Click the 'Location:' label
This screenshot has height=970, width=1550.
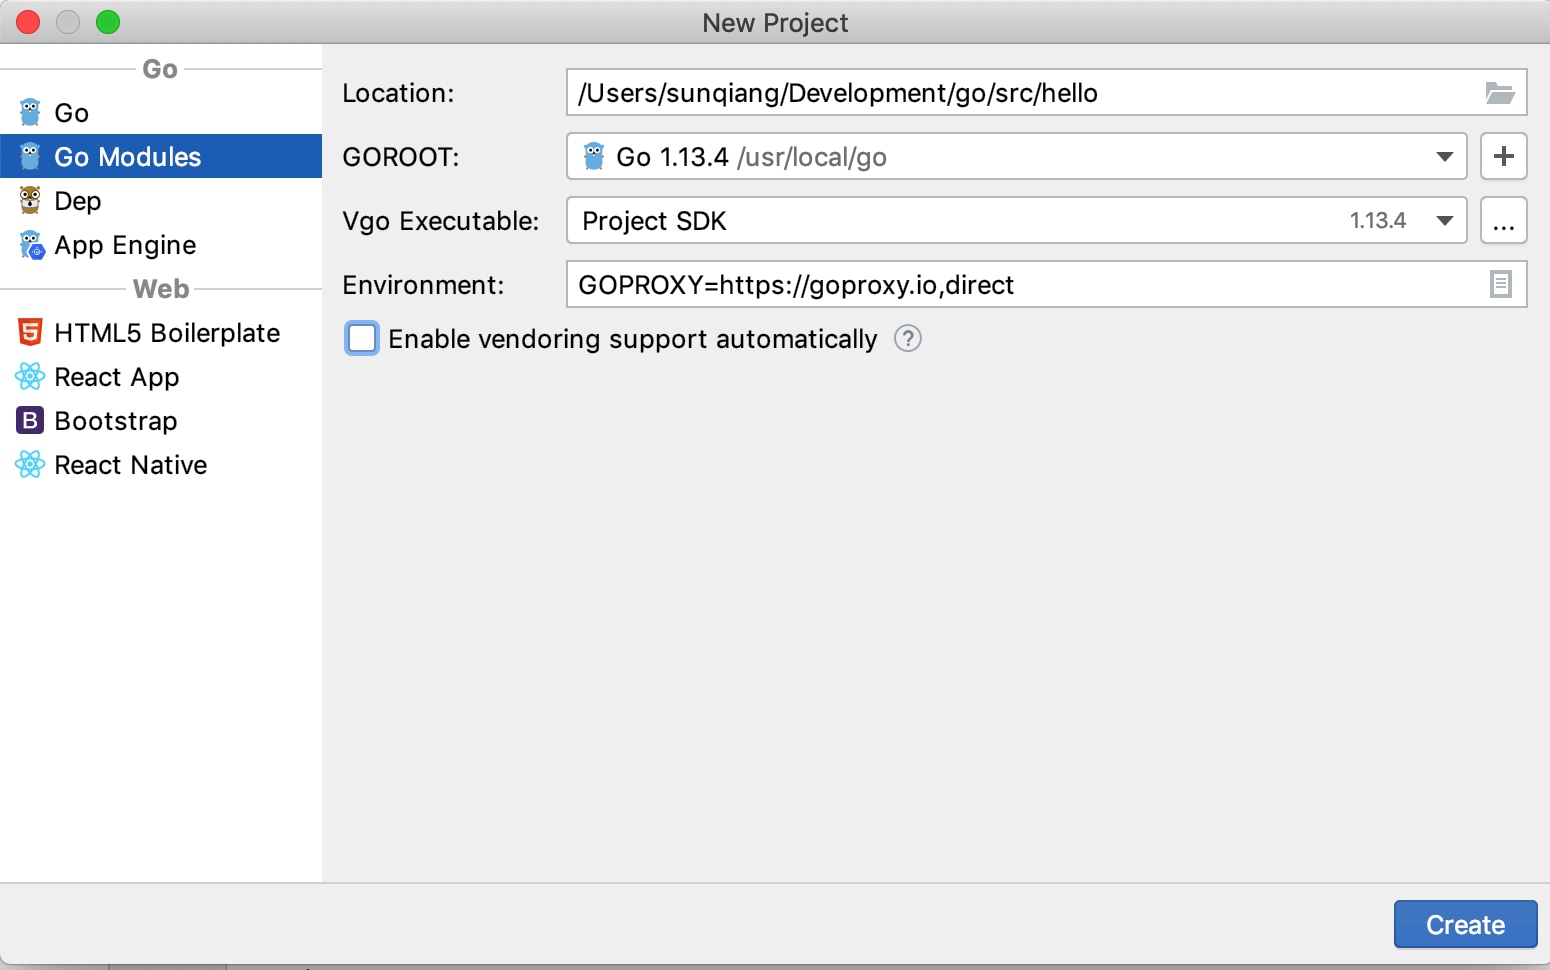pyautogui.click(x=398, y=93)
